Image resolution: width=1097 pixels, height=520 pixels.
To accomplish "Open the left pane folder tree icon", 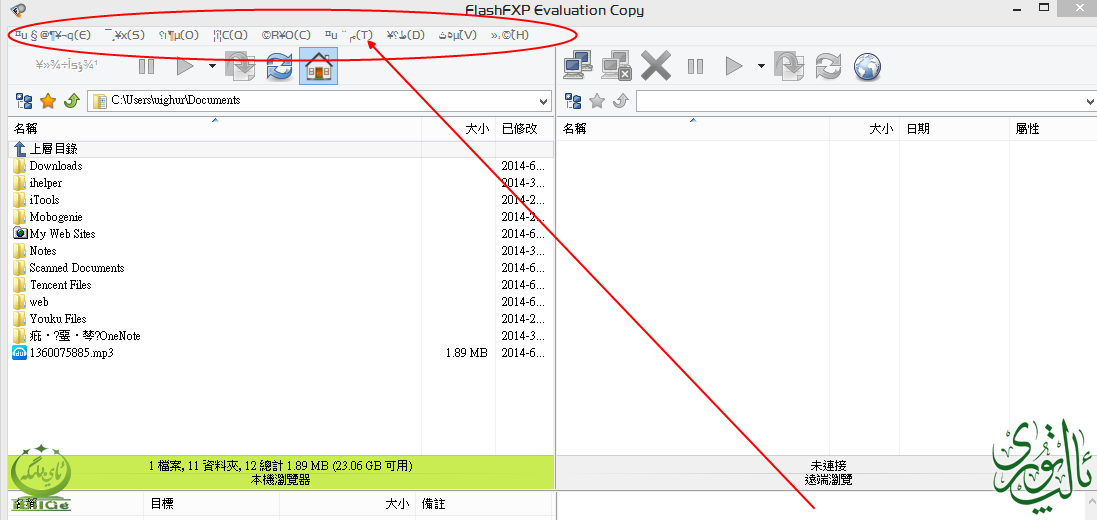I will pos(24,101).
